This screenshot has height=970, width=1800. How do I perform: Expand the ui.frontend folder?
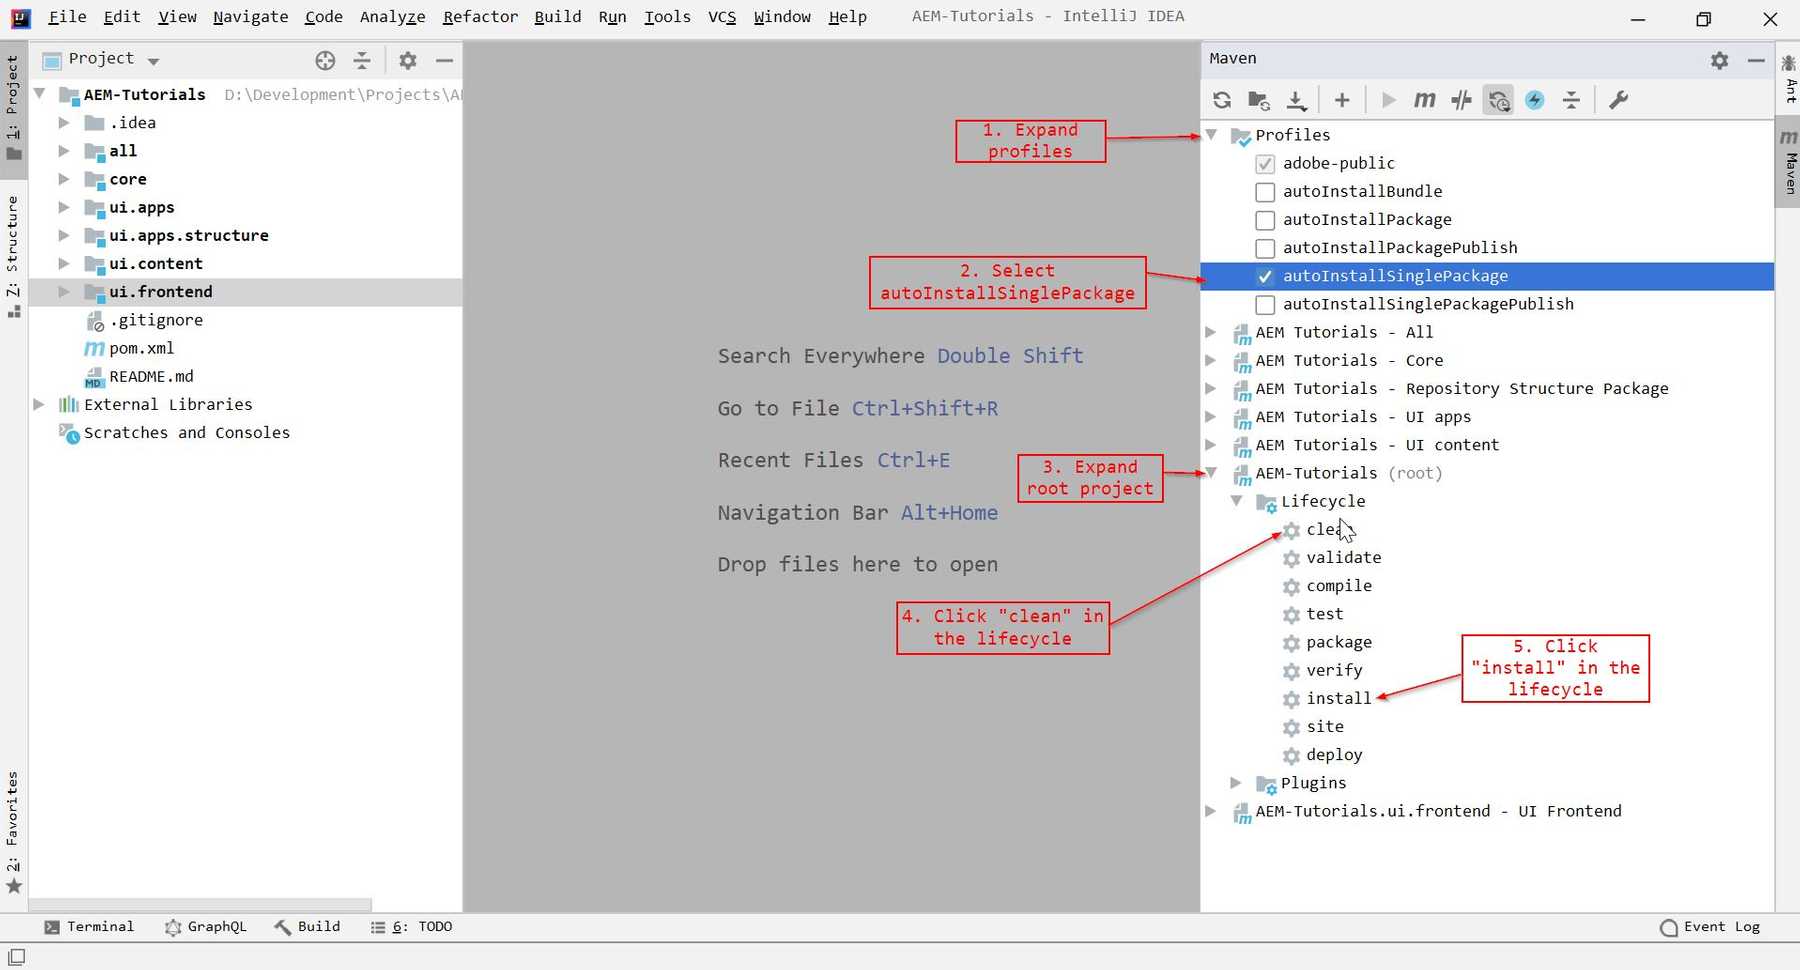pos(64,291)
